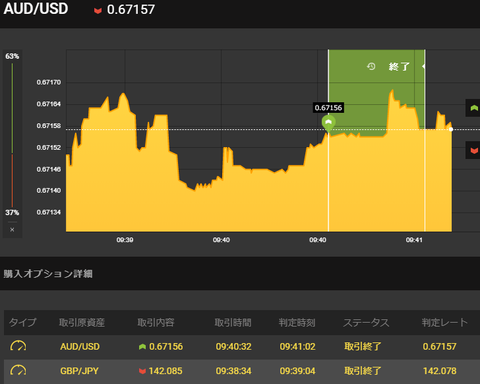Click the history clock icon beside 終了
The height and width of the screenshot is (384, 480).
(x=371, y=66)
